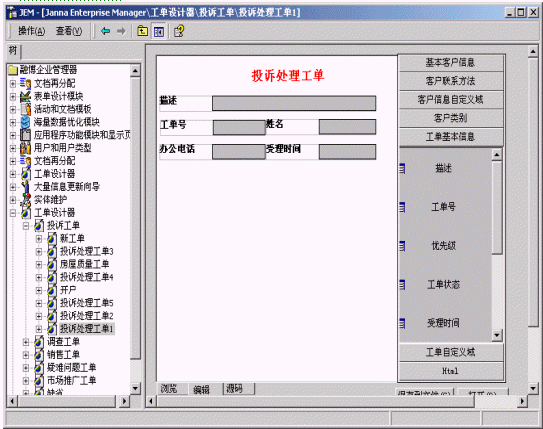Viewport: 543px width, 429px height.
Task: Click the back arrow toolbar icon
Action: [105, 31]
